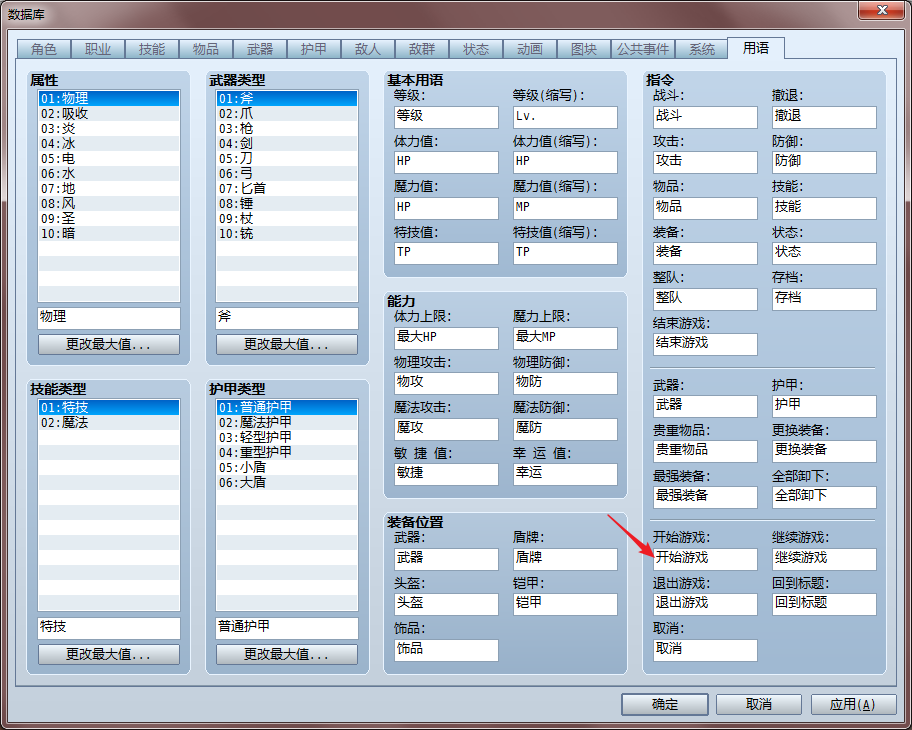The height and width of the screenshot is (730, 912).
Task: Click the 幸运值 input field
Action: [x=565, y=474]
